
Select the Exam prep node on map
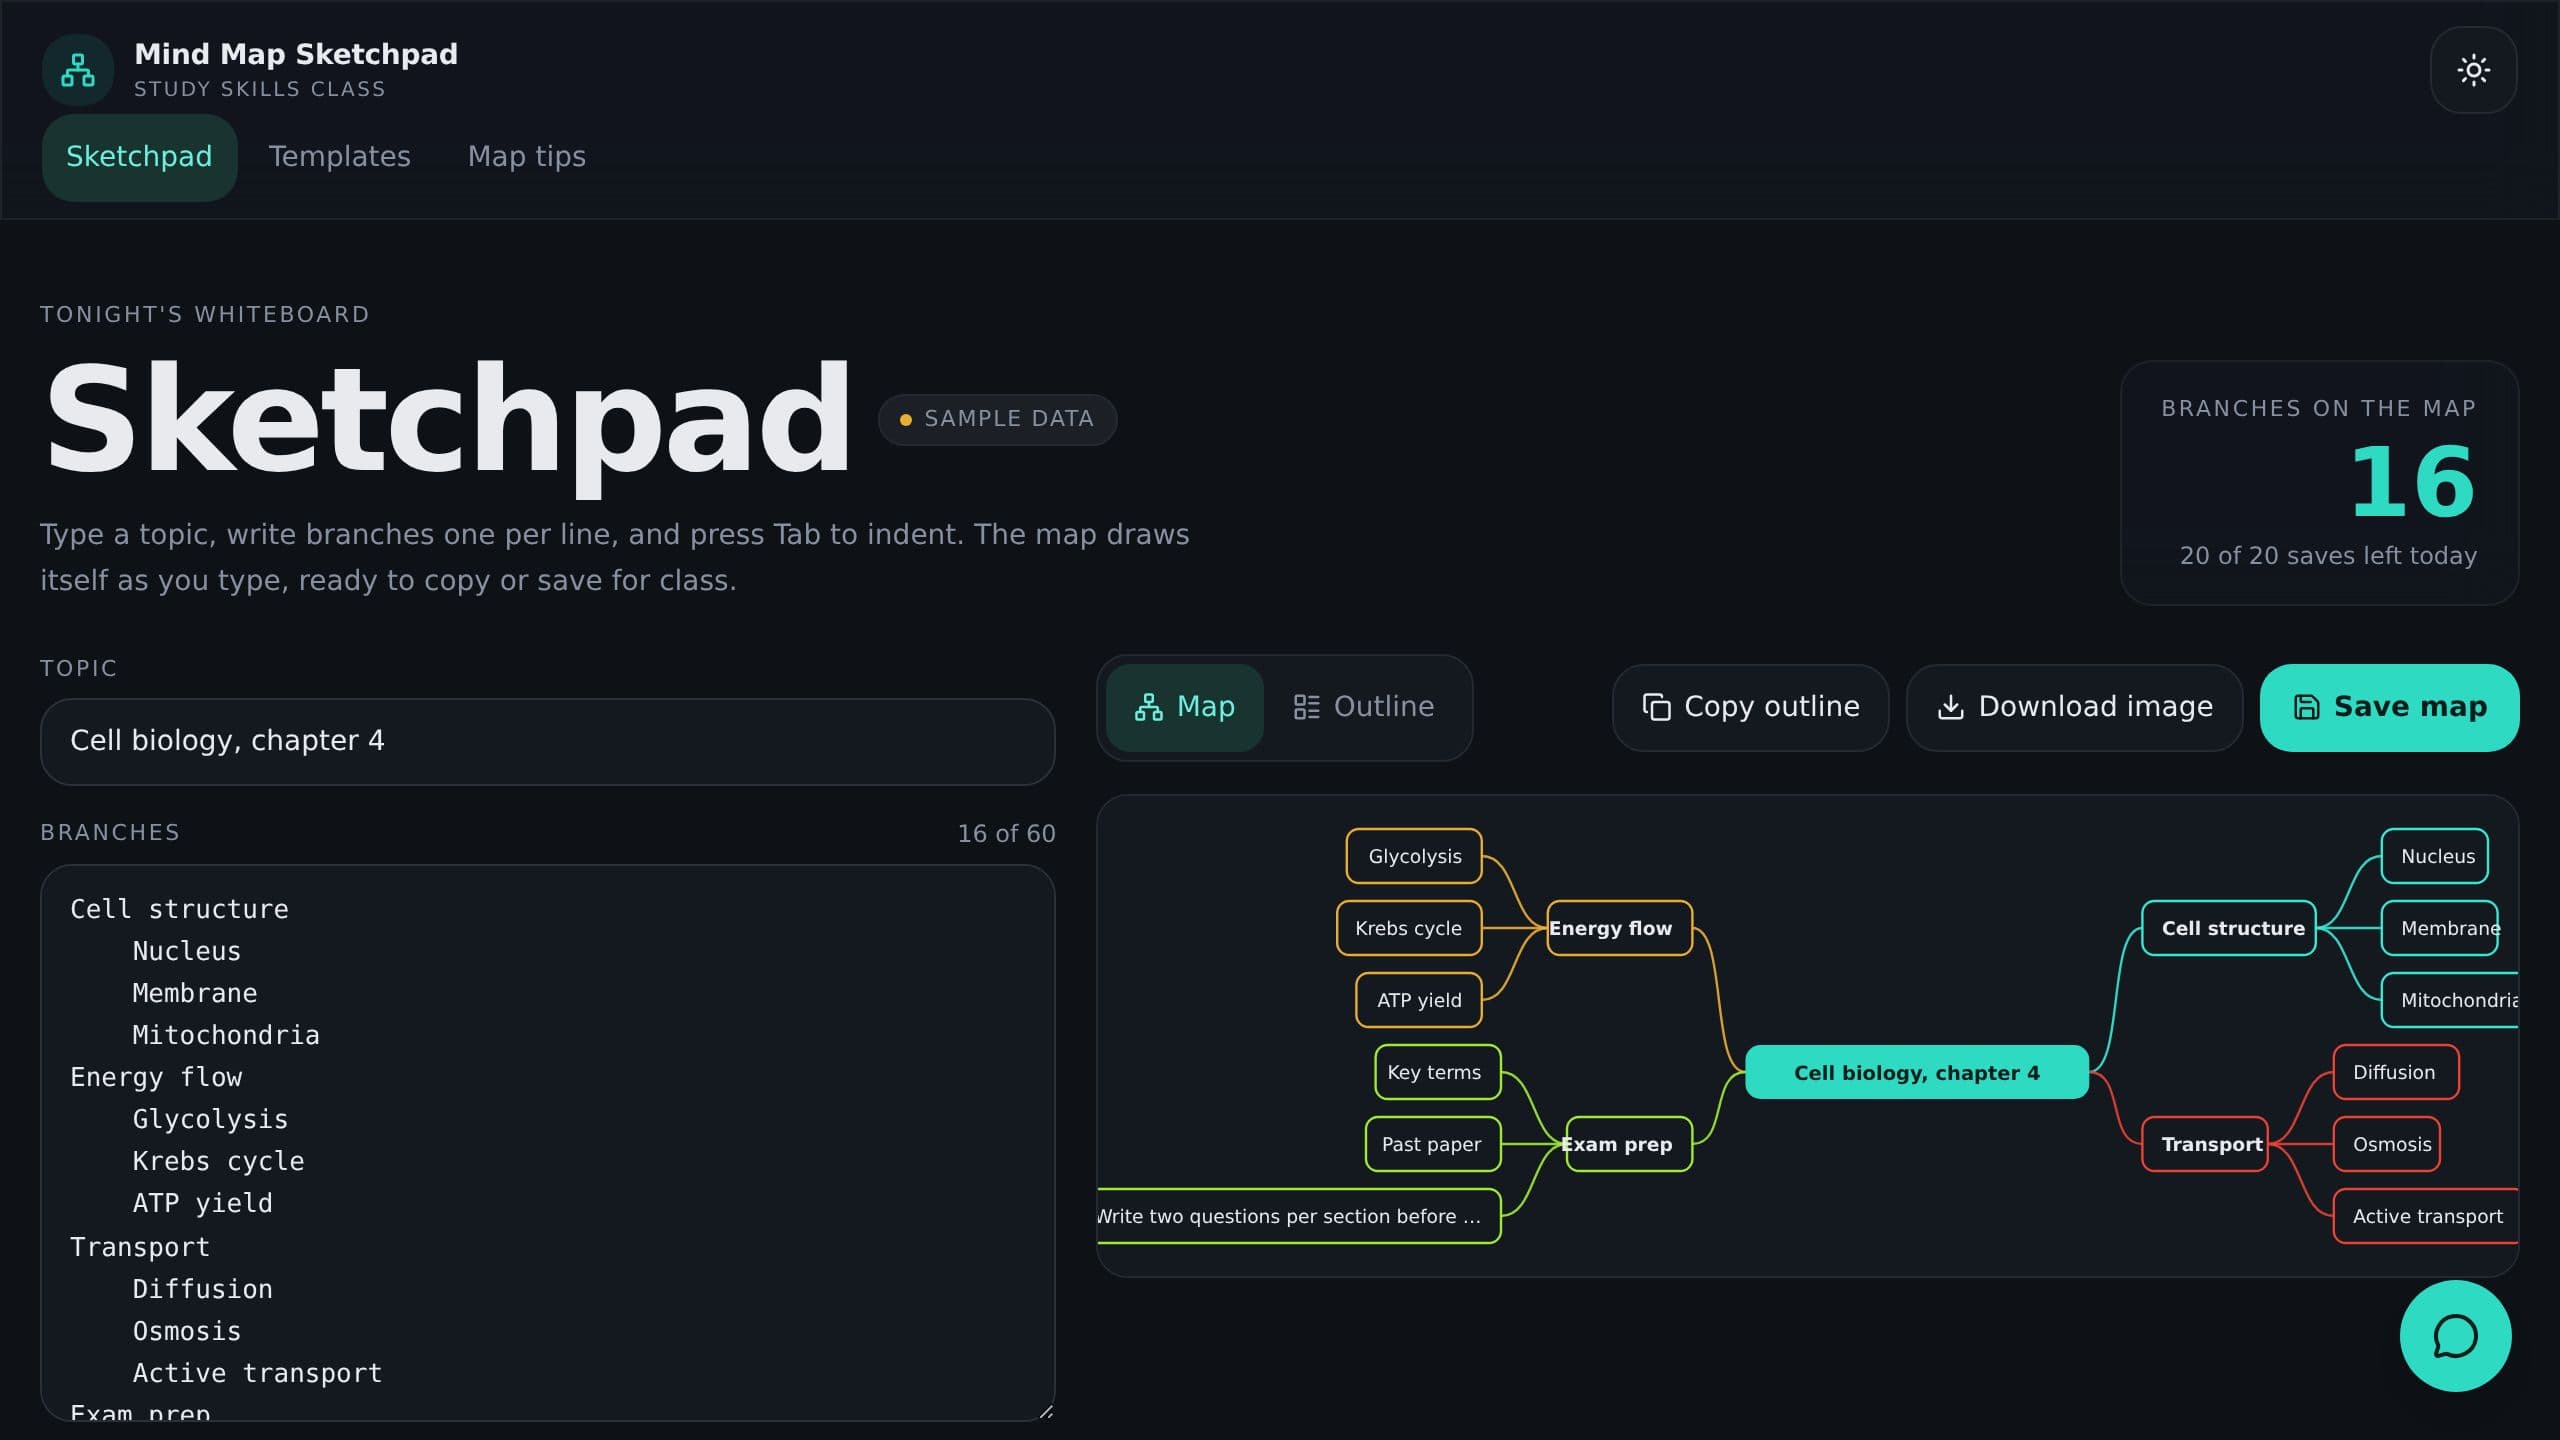pos(1628,1144)
